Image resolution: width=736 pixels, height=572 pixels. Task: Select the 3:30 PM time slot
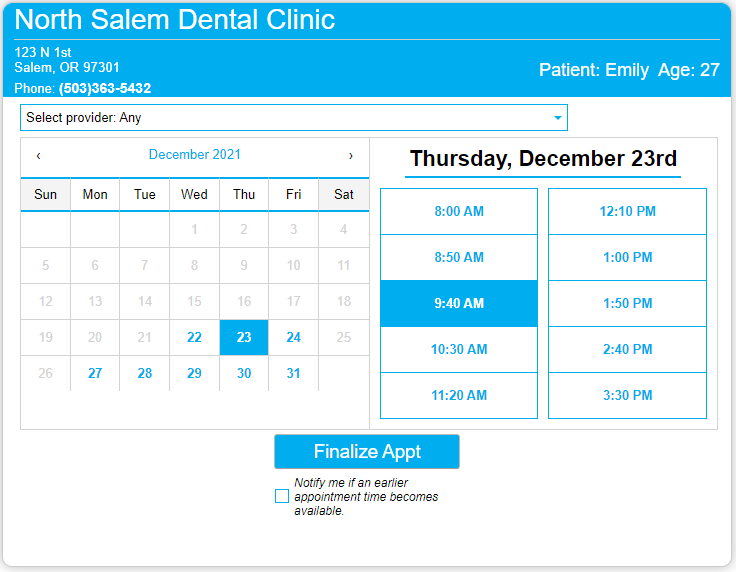pos(627,395)
